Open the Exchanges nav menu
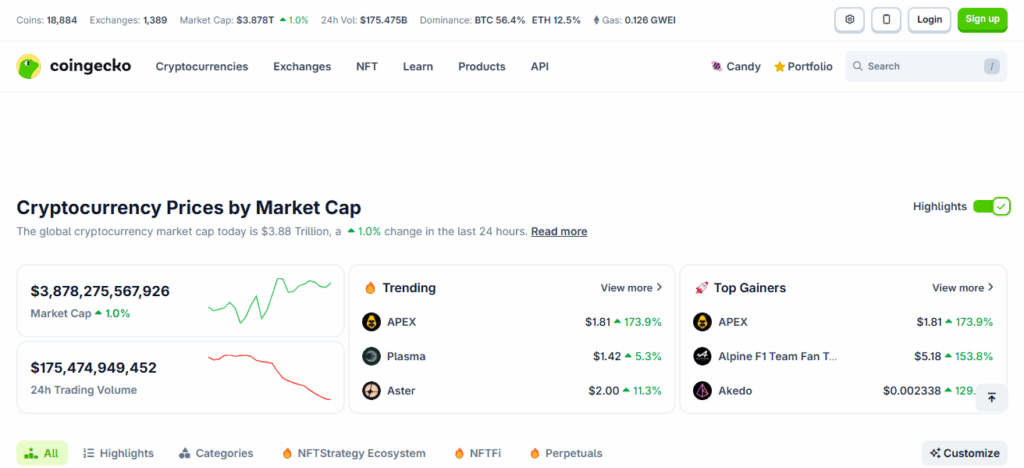Viewport: 1024px width, 468px height. (x=302, y=67)
